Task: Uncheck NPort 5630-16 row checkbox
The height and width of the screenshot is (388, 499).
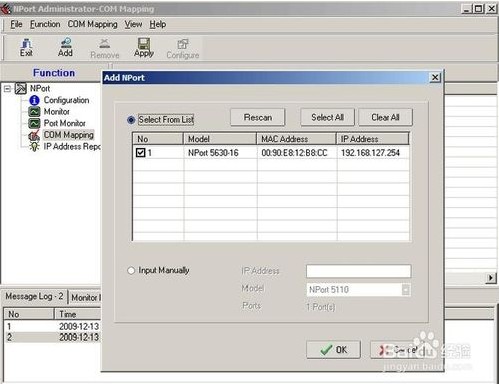Action: [140, 153]
